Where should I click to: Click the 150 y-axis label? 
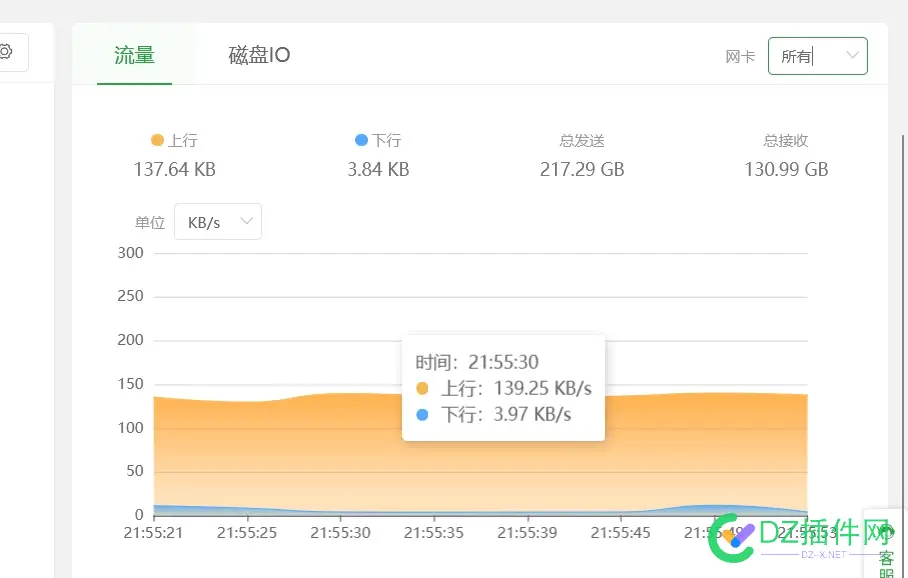tap(130, 384)
